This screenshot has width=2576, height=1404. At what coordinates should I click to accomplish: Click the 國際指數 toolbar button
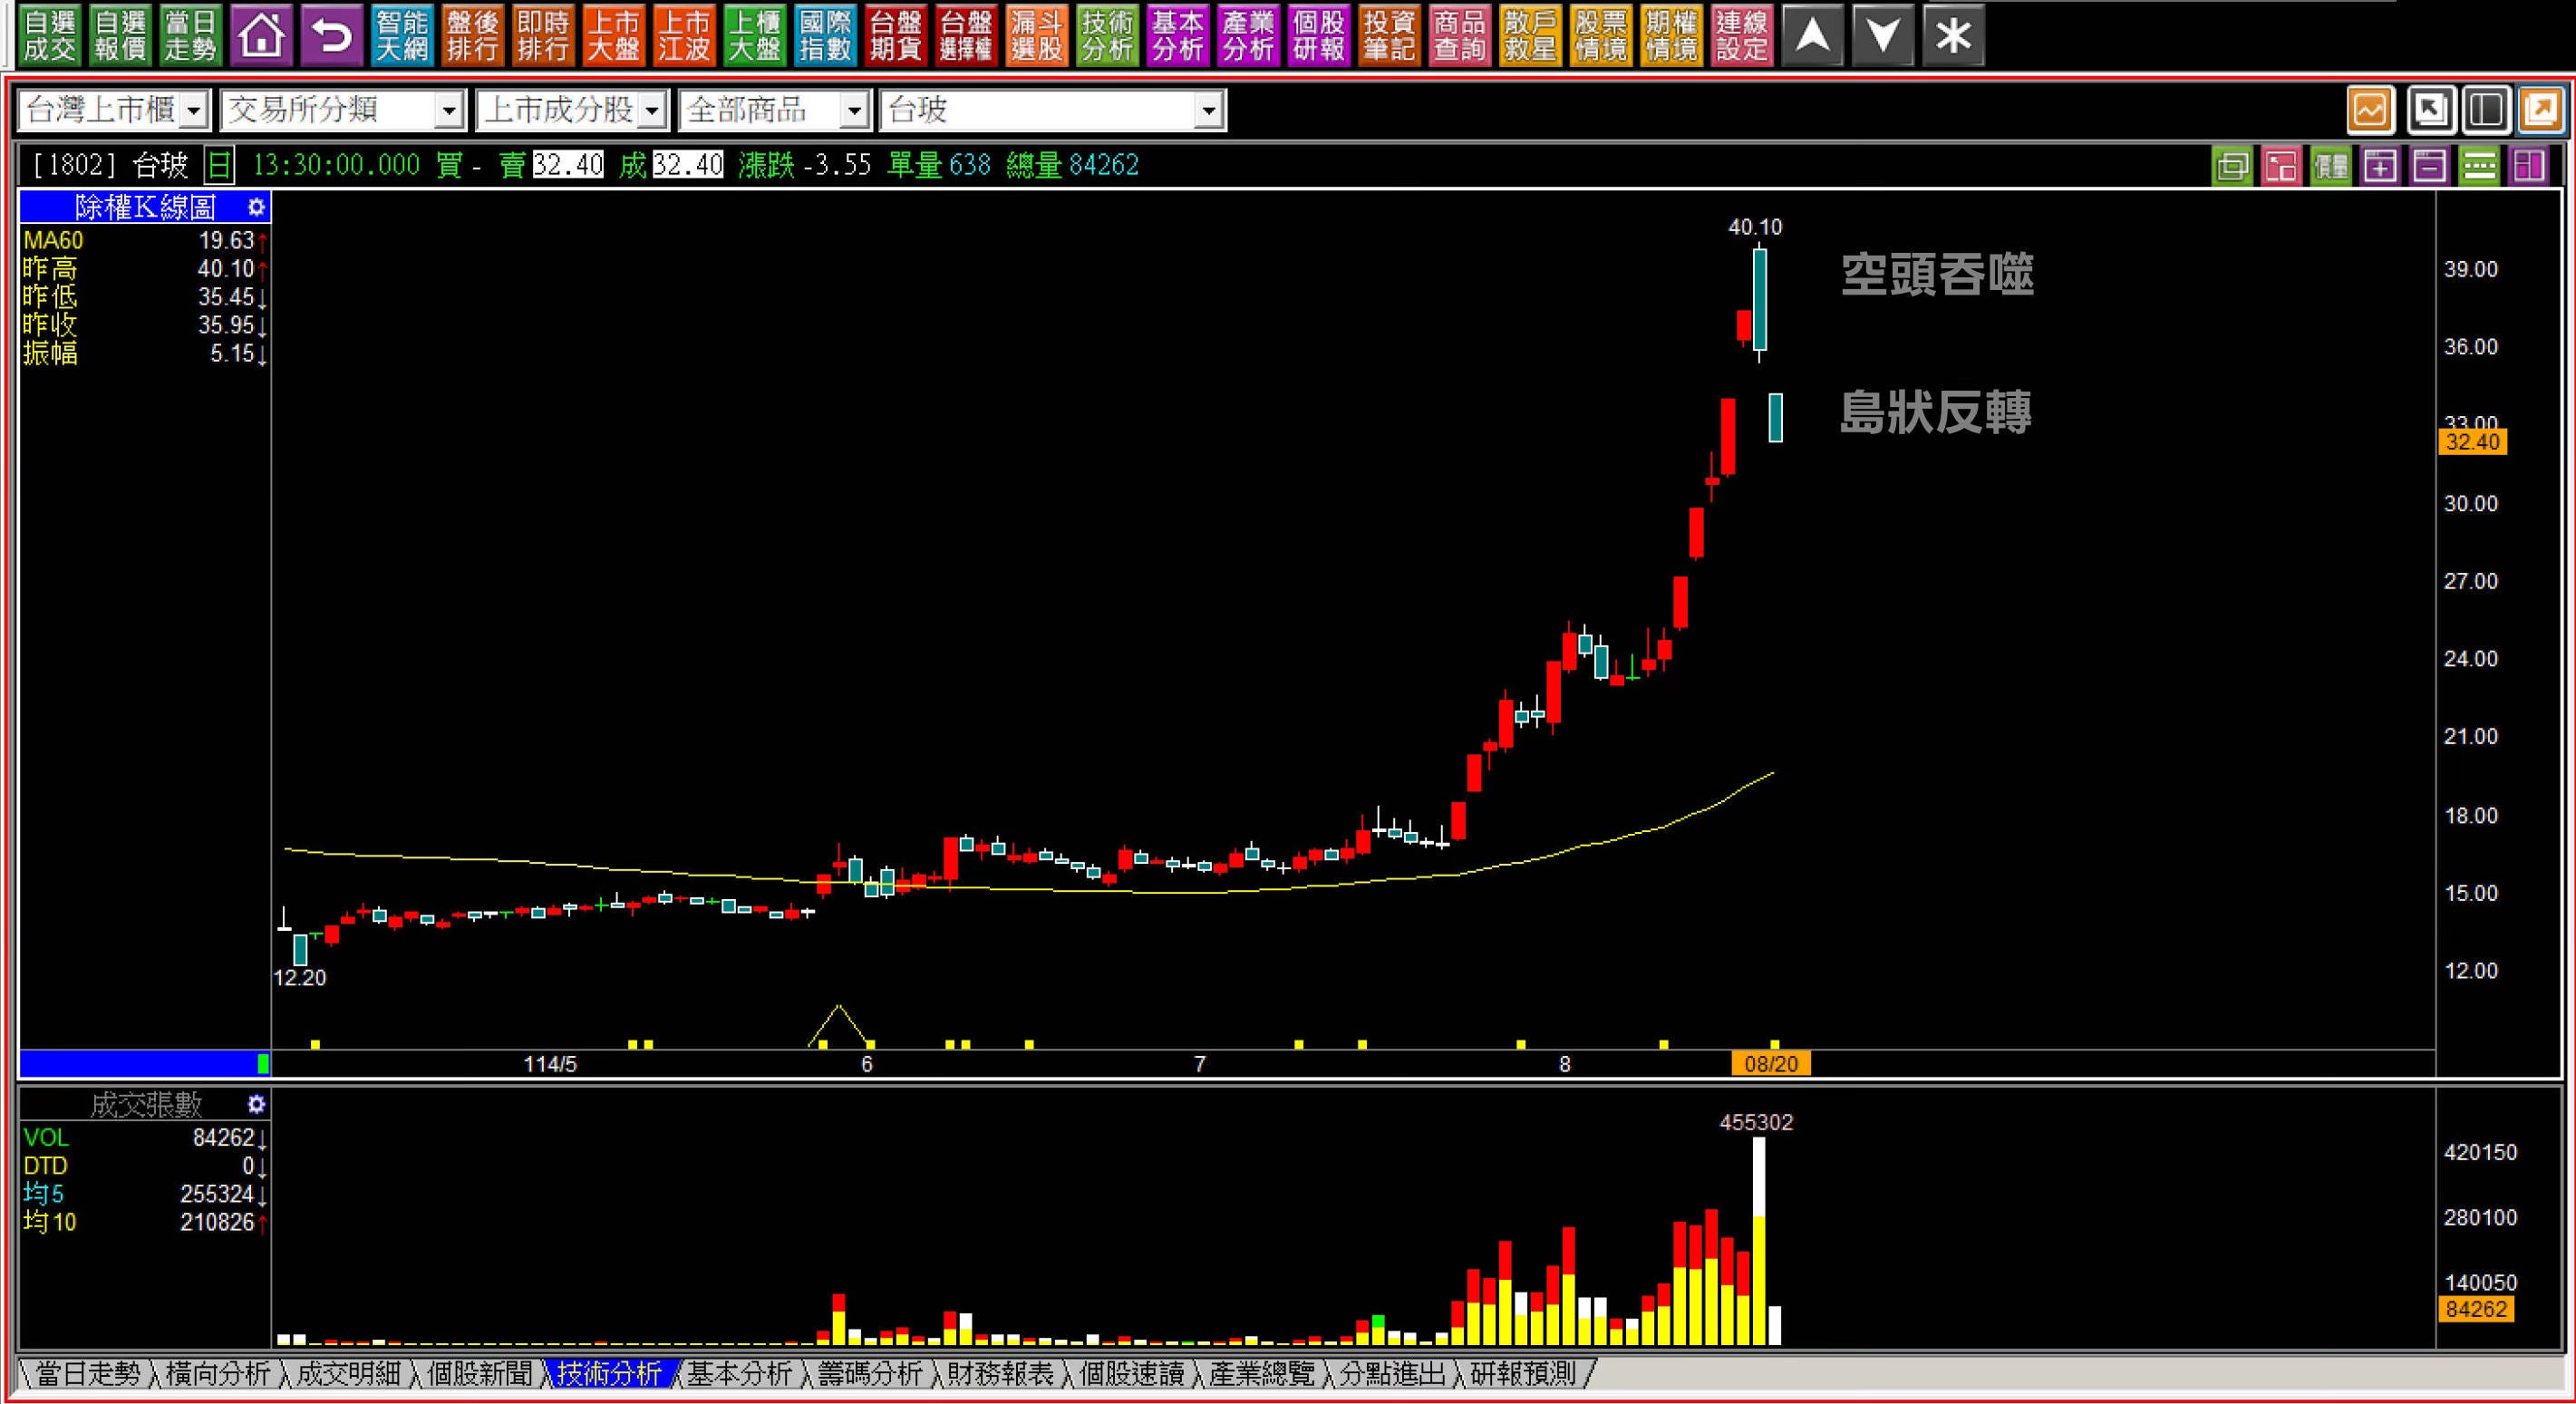[x=824, y=35]
